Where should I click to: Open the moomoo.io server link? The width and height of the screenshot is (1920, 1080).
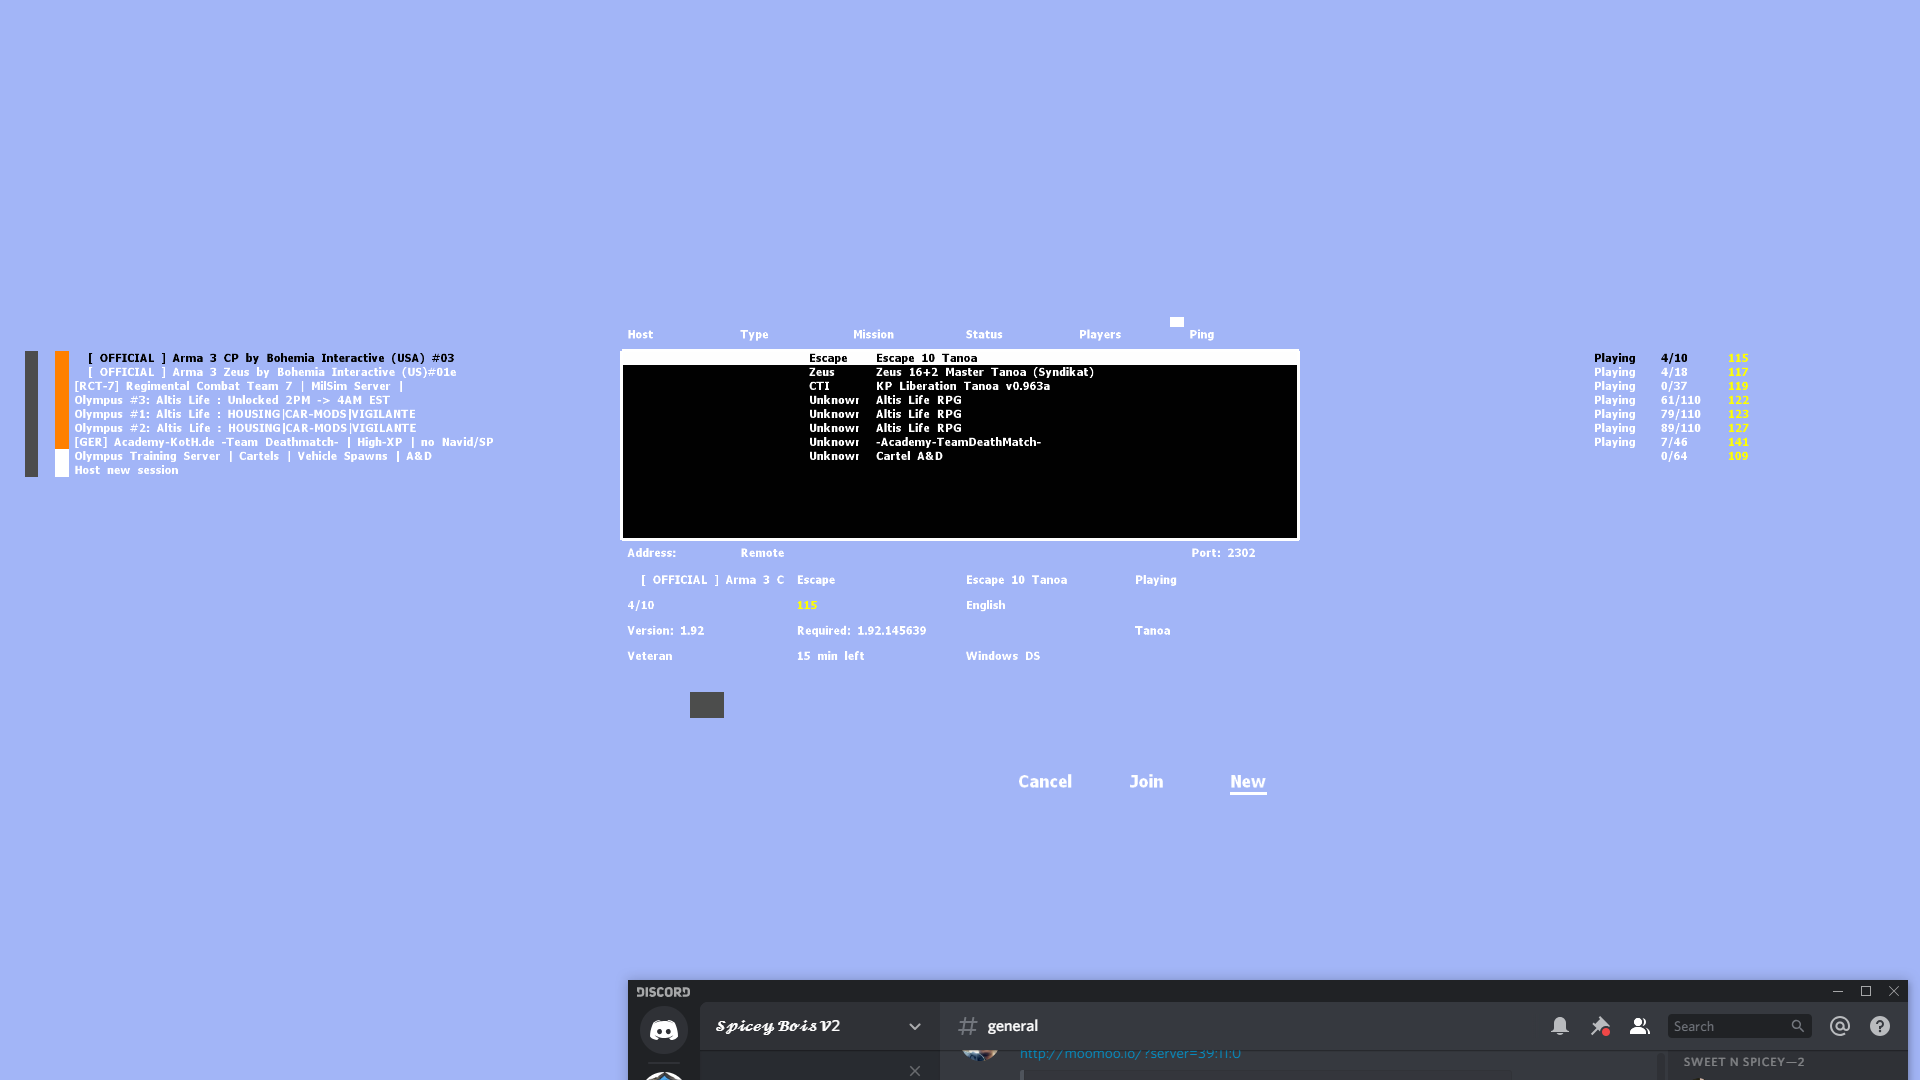1130,1054
